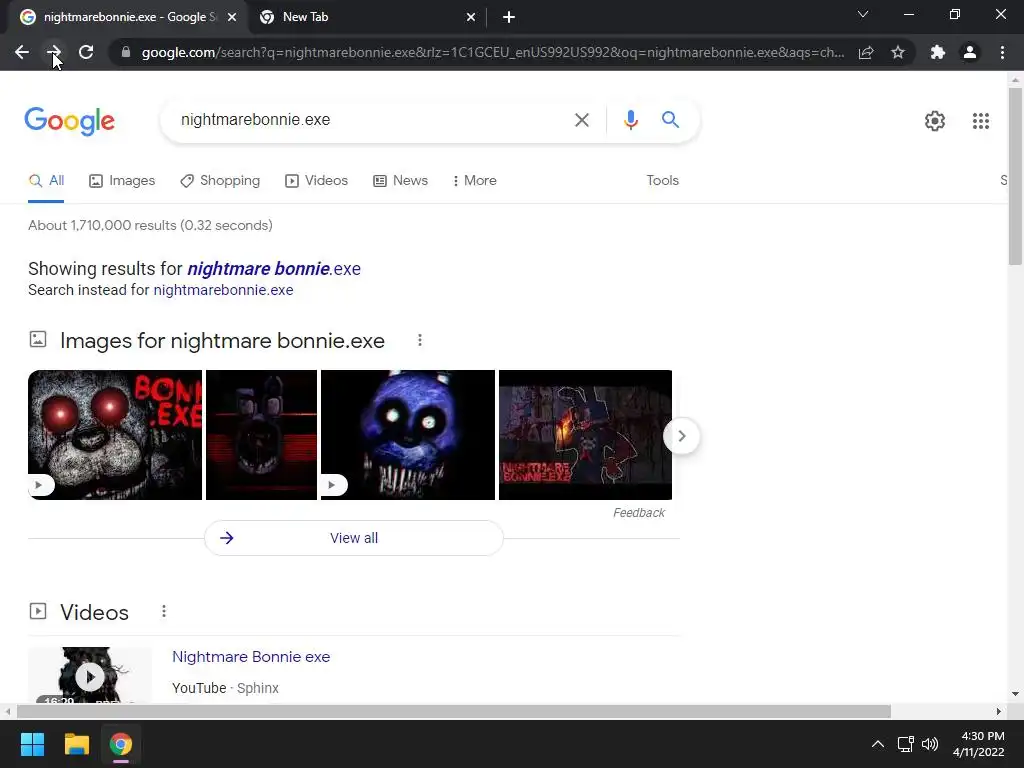Image resolution: width=1024 pixels, height=768 pixels.
Task: Click the address bar URL
Action: pos(493,52)
